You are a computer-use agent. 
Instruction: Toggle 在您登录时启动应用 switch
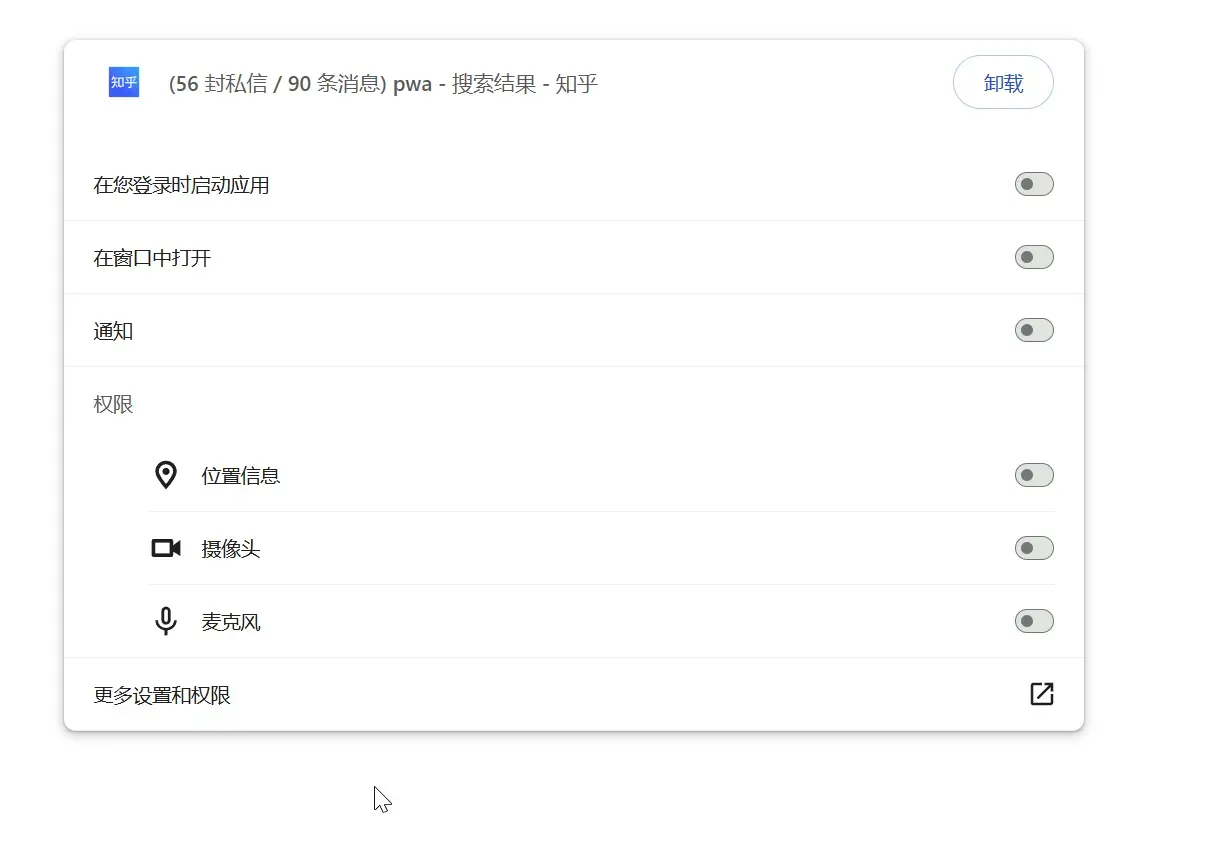1034,184
